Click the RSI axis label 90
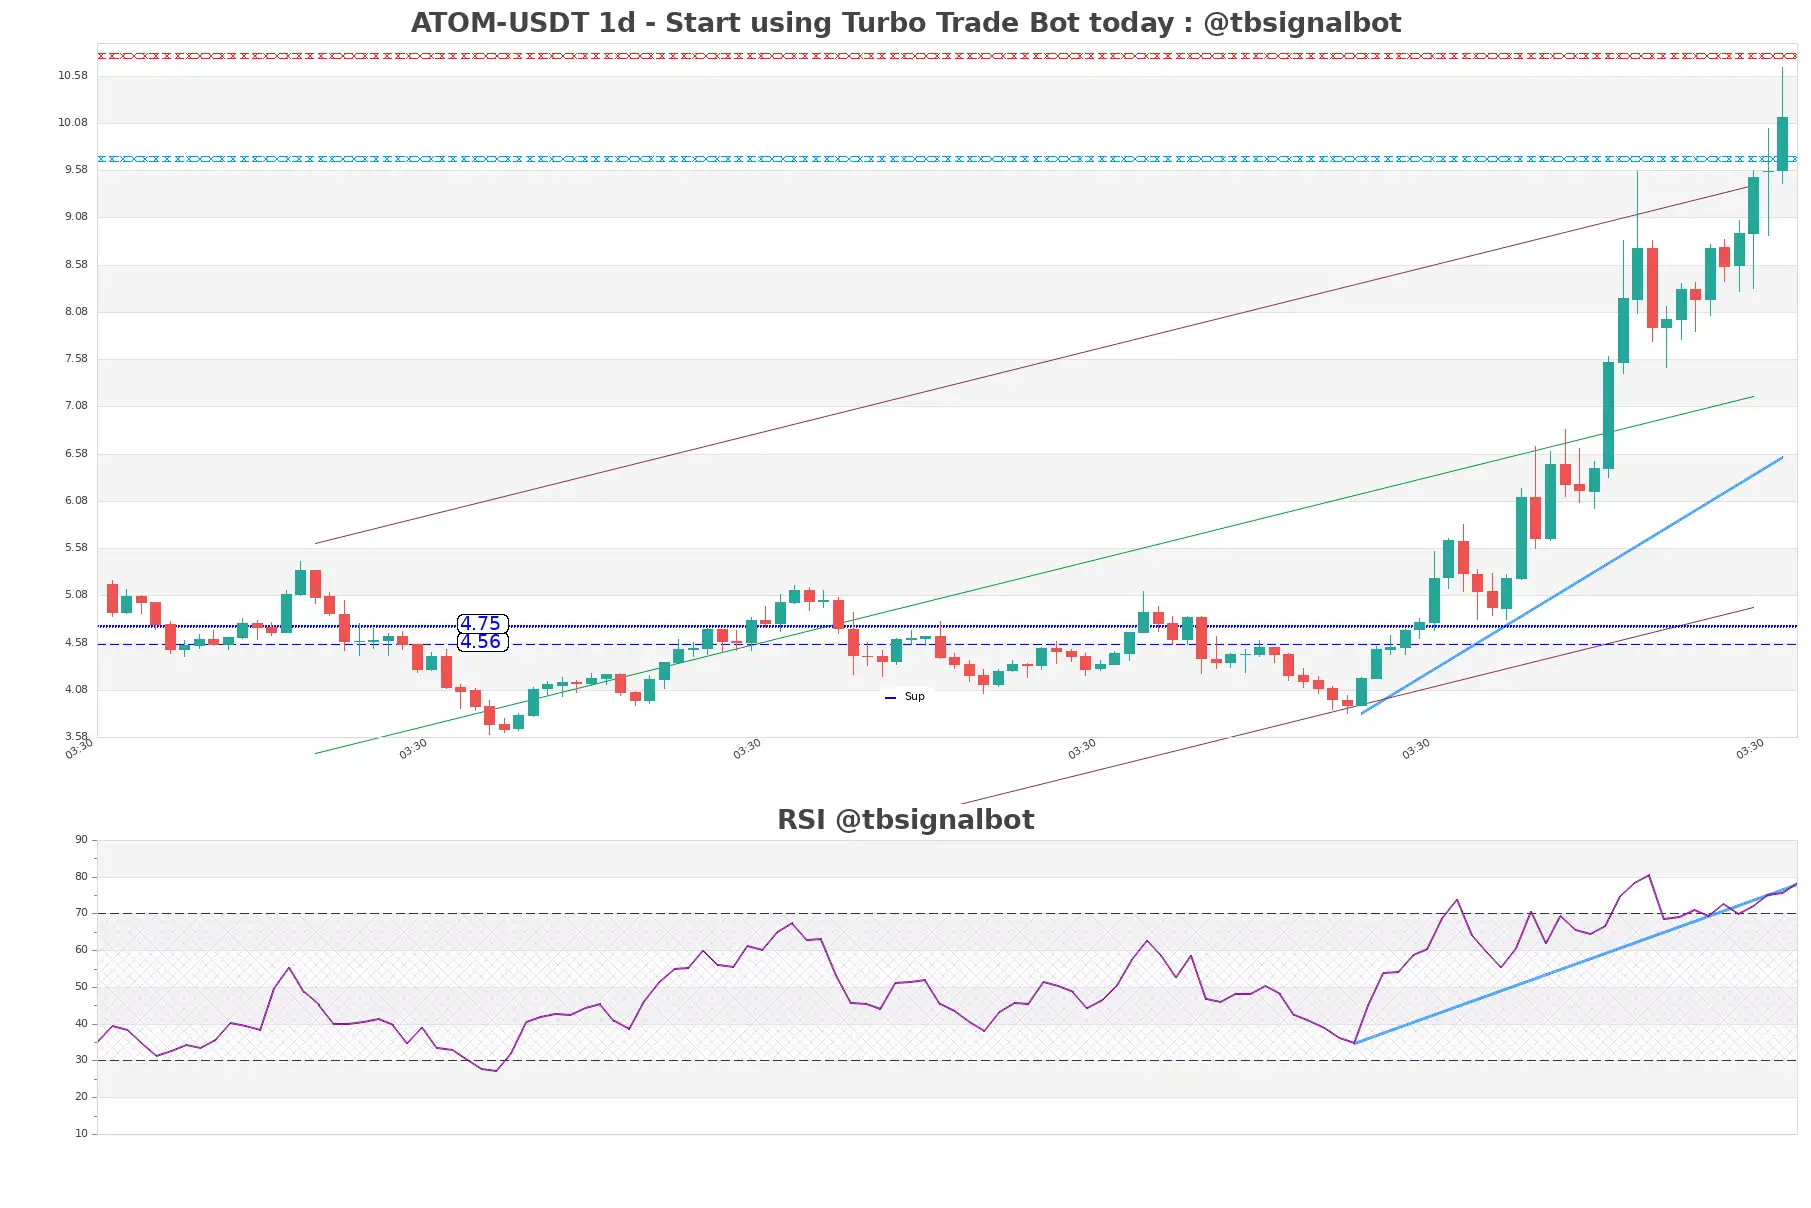The height and width of the screenshot is (1208, 1811). [x=81, y=840]
